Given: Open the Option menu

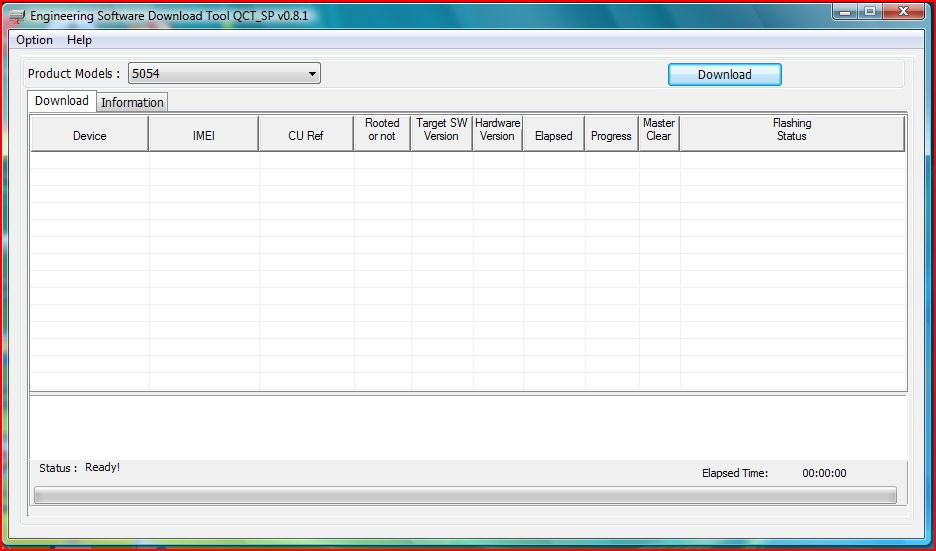Looking at the screenshot, I should (x=35, y=40).
